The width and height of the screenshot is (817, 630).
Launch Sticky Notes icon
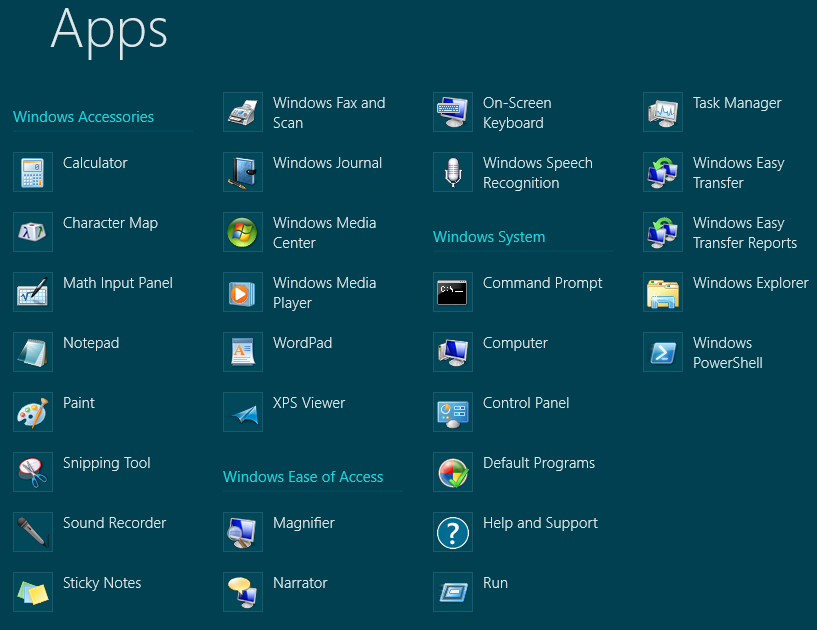pos(33,591)
